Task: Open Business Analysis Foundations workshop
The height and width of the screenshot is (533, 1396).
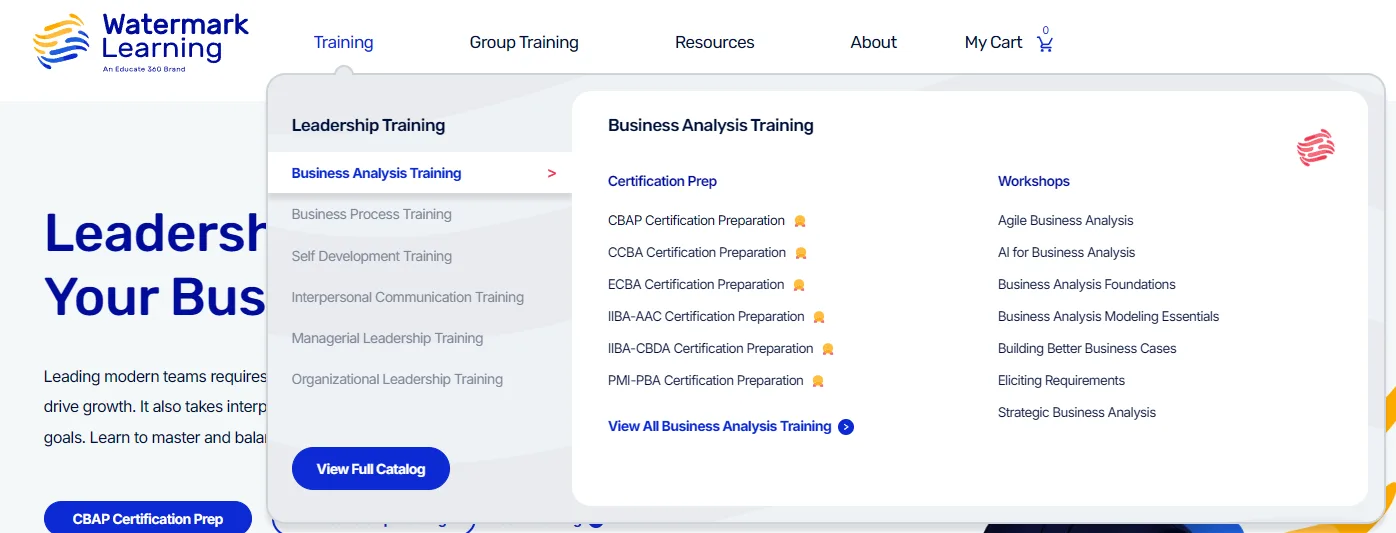Action: [x=1087, y=284]
